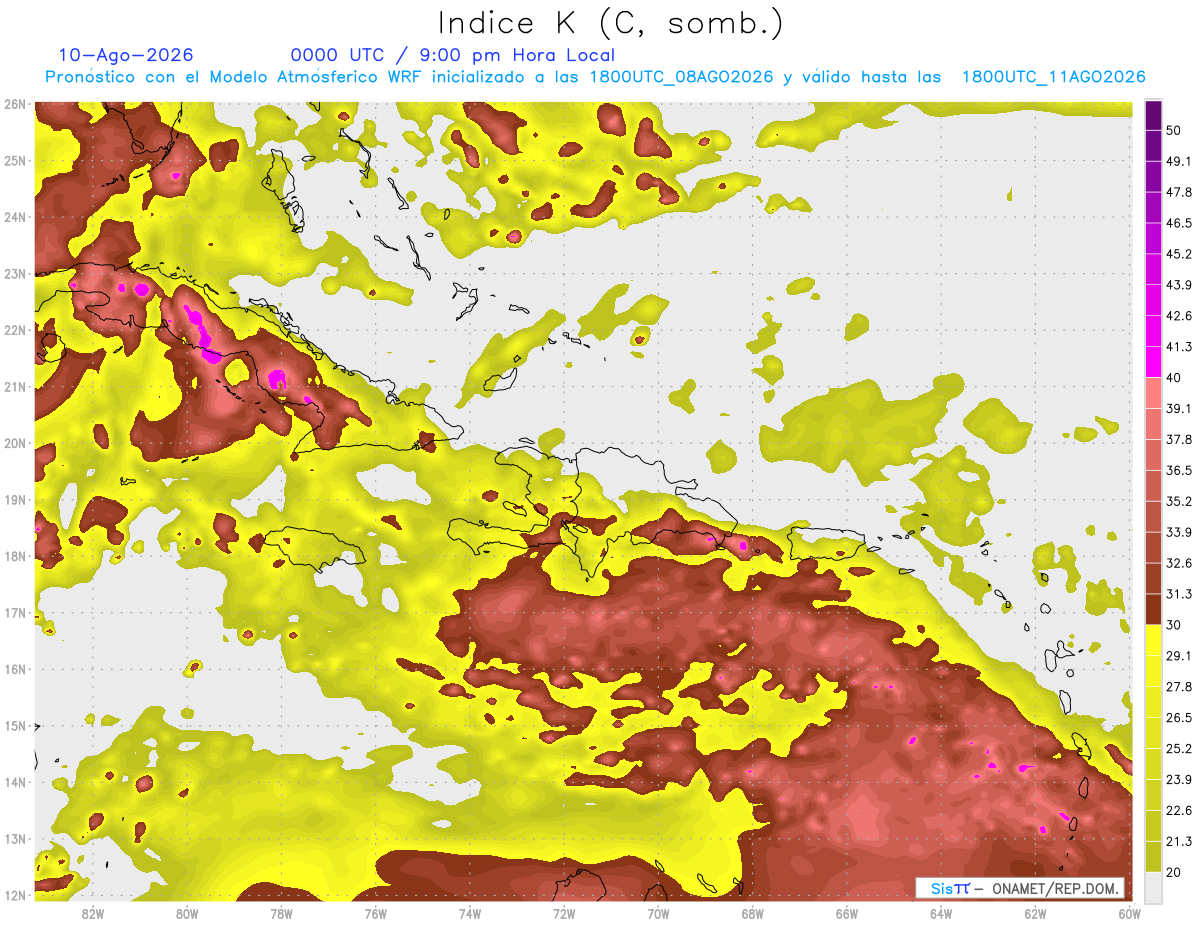Screen dimensions: 1200x927
Task: Click the "18N" latitude axis label
Action: tap(15, 556)
